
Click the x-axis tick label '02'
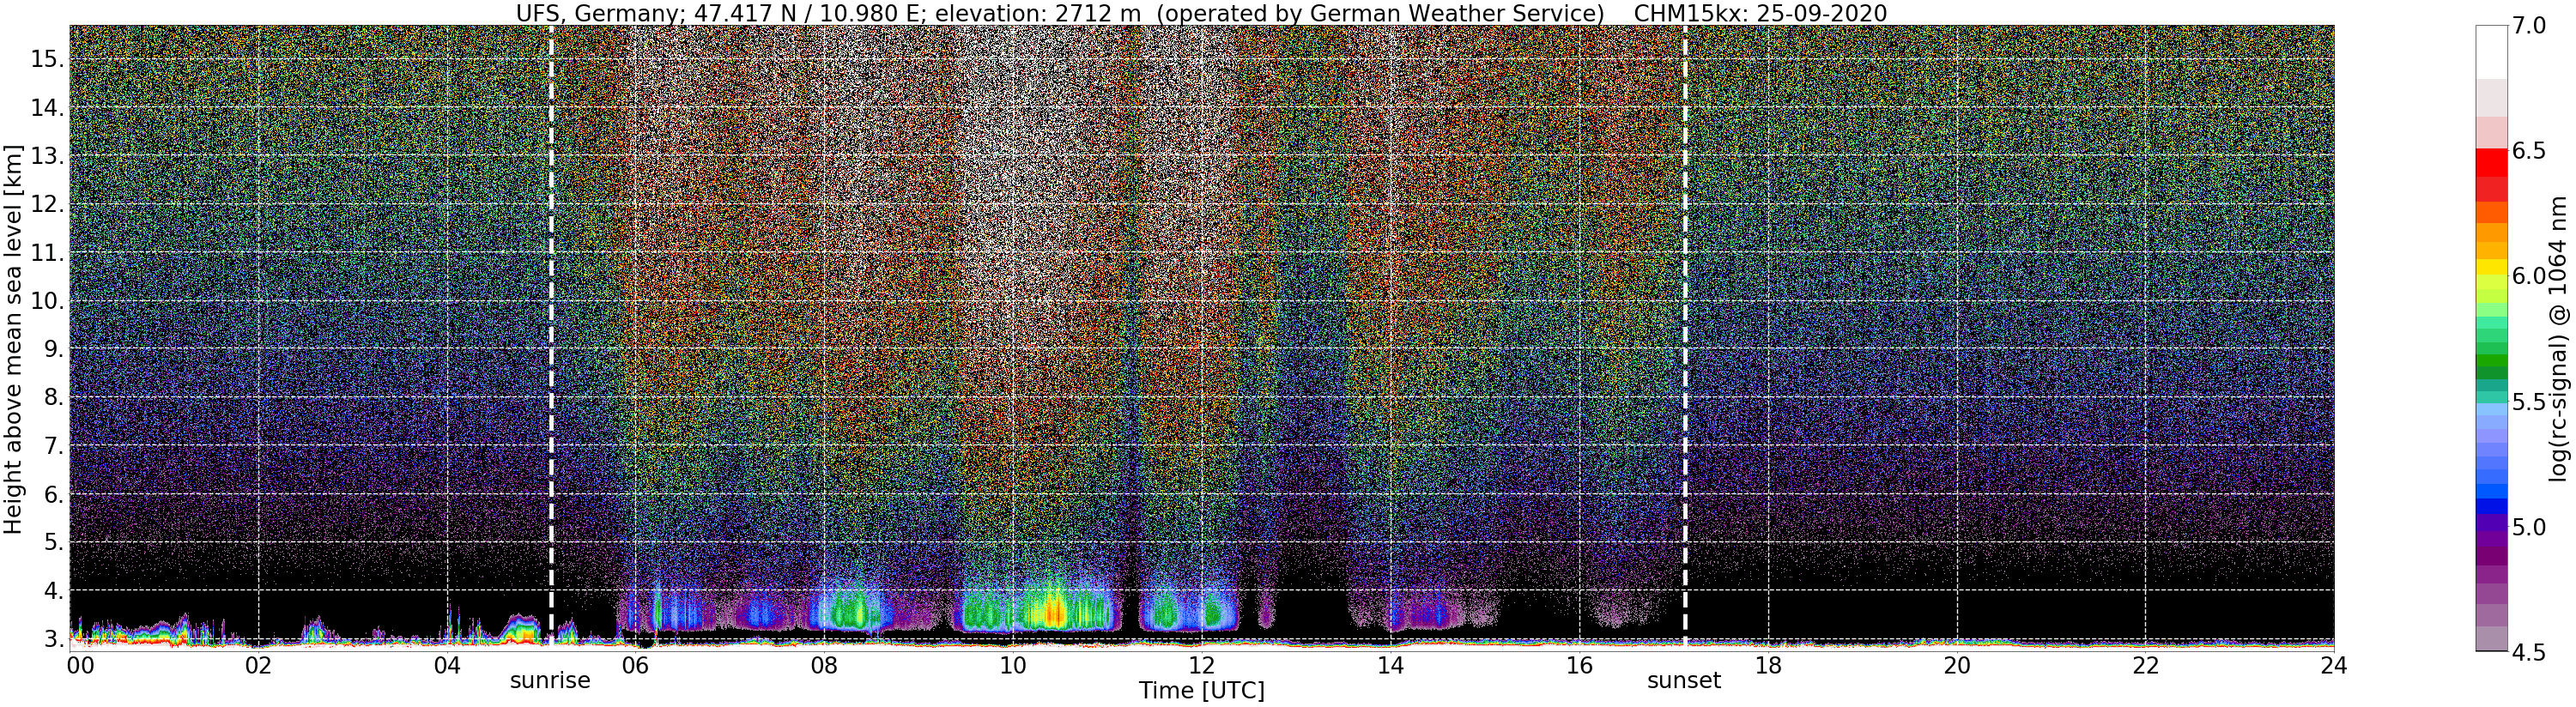[258, 665]
